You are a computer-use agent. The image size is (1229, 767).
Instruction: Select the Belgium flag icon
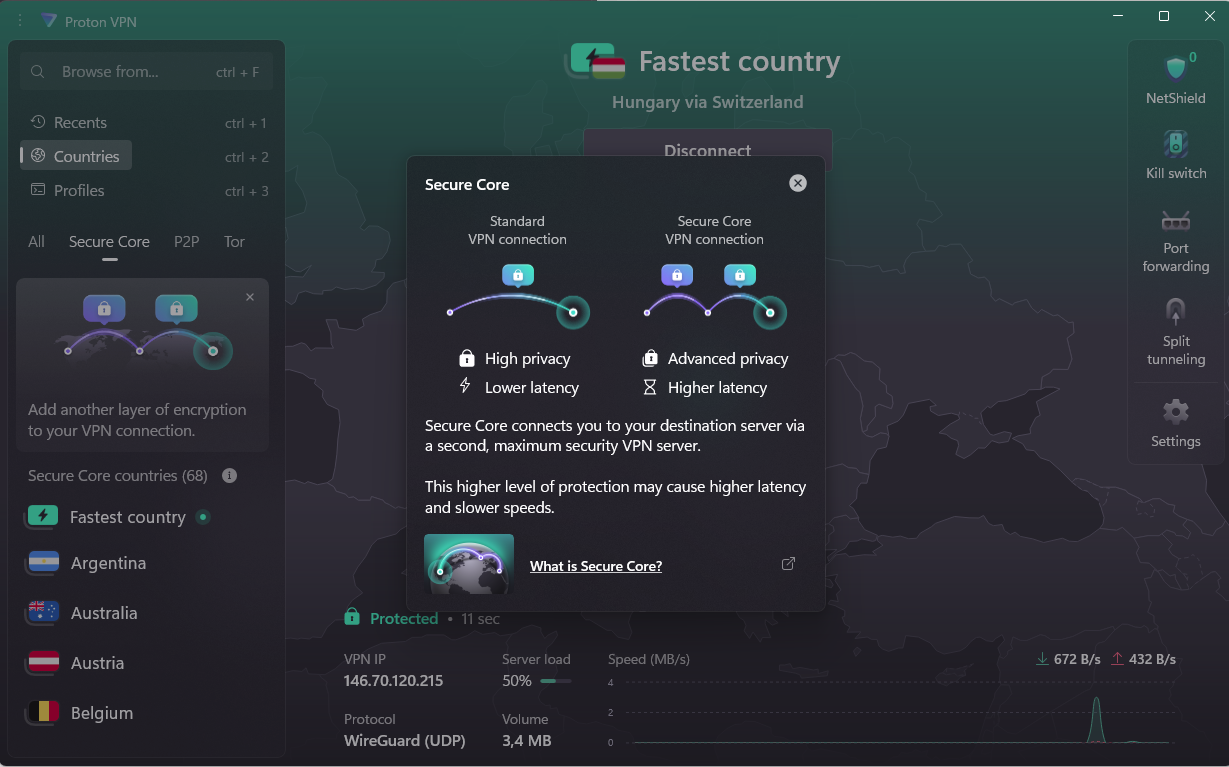[43, 713]
